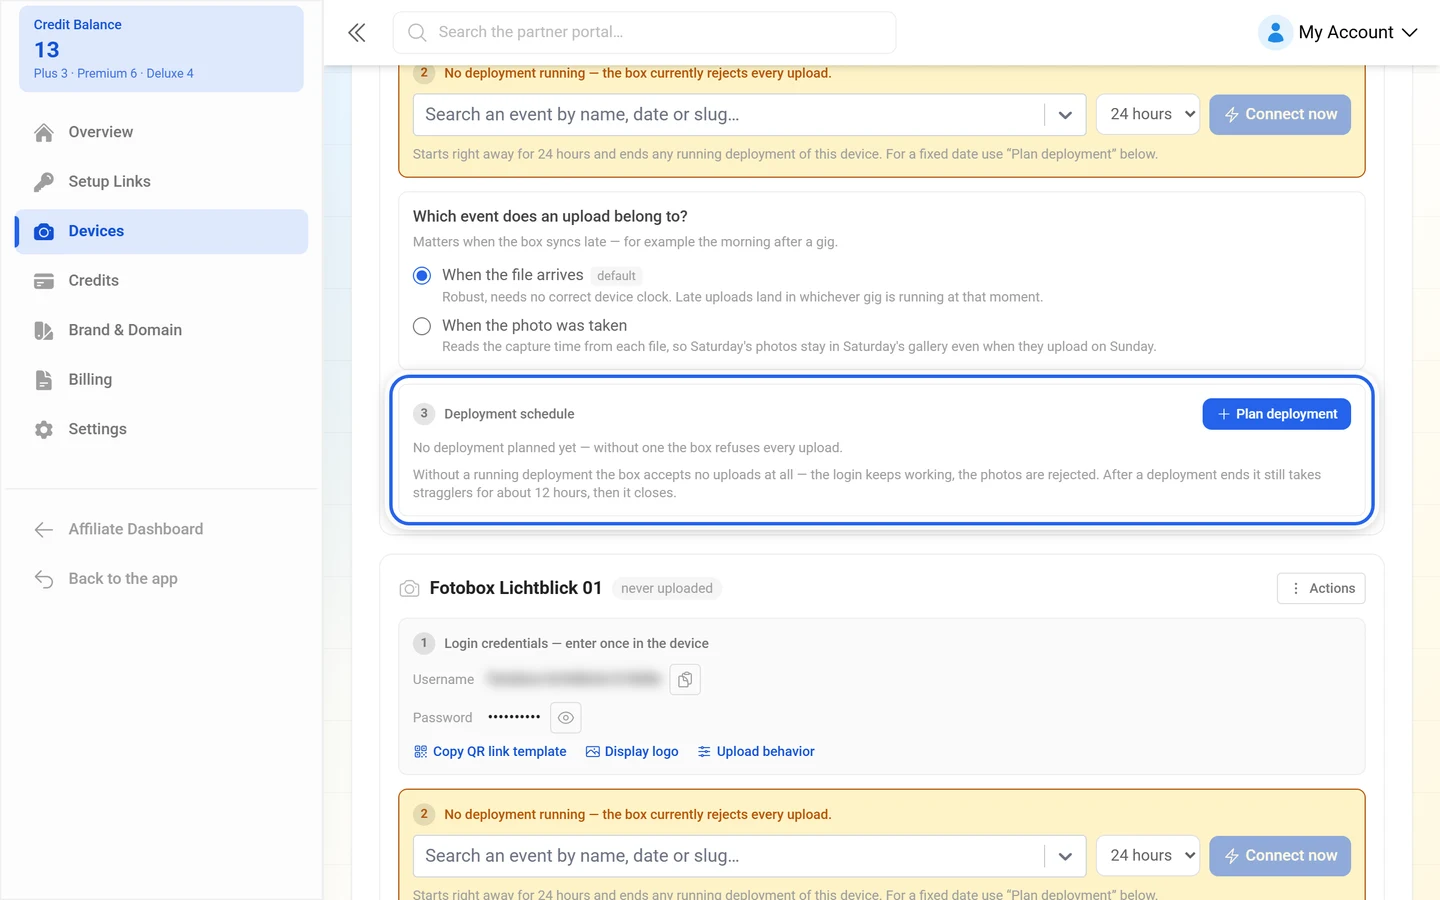Click 'No deployment planned yet' notice text

pos(628,448)
